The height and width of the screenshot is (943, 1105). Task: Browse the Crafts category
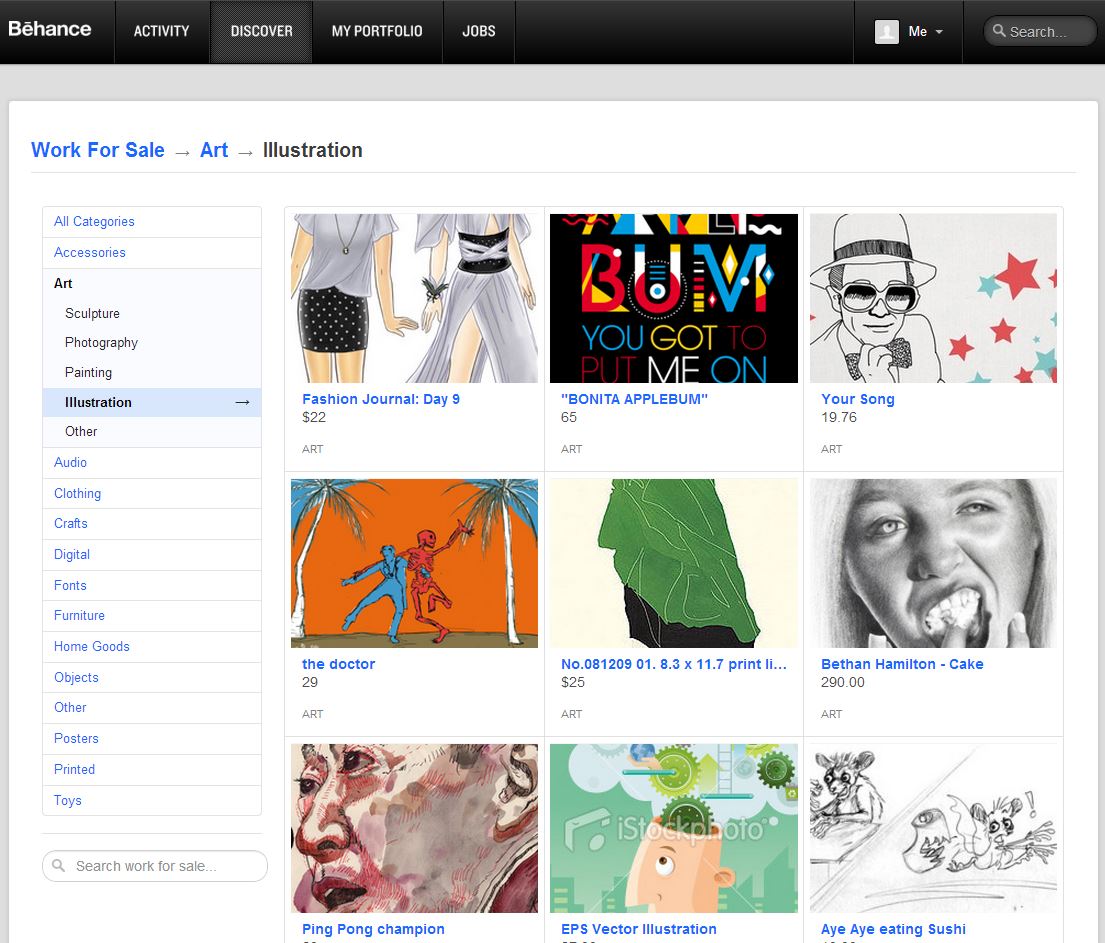point(152,524)
